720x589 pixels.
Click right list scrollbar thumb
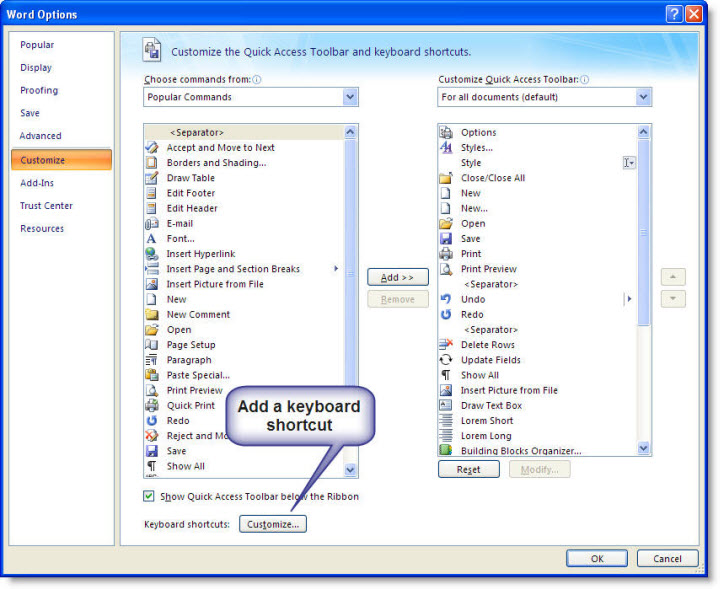644,233
